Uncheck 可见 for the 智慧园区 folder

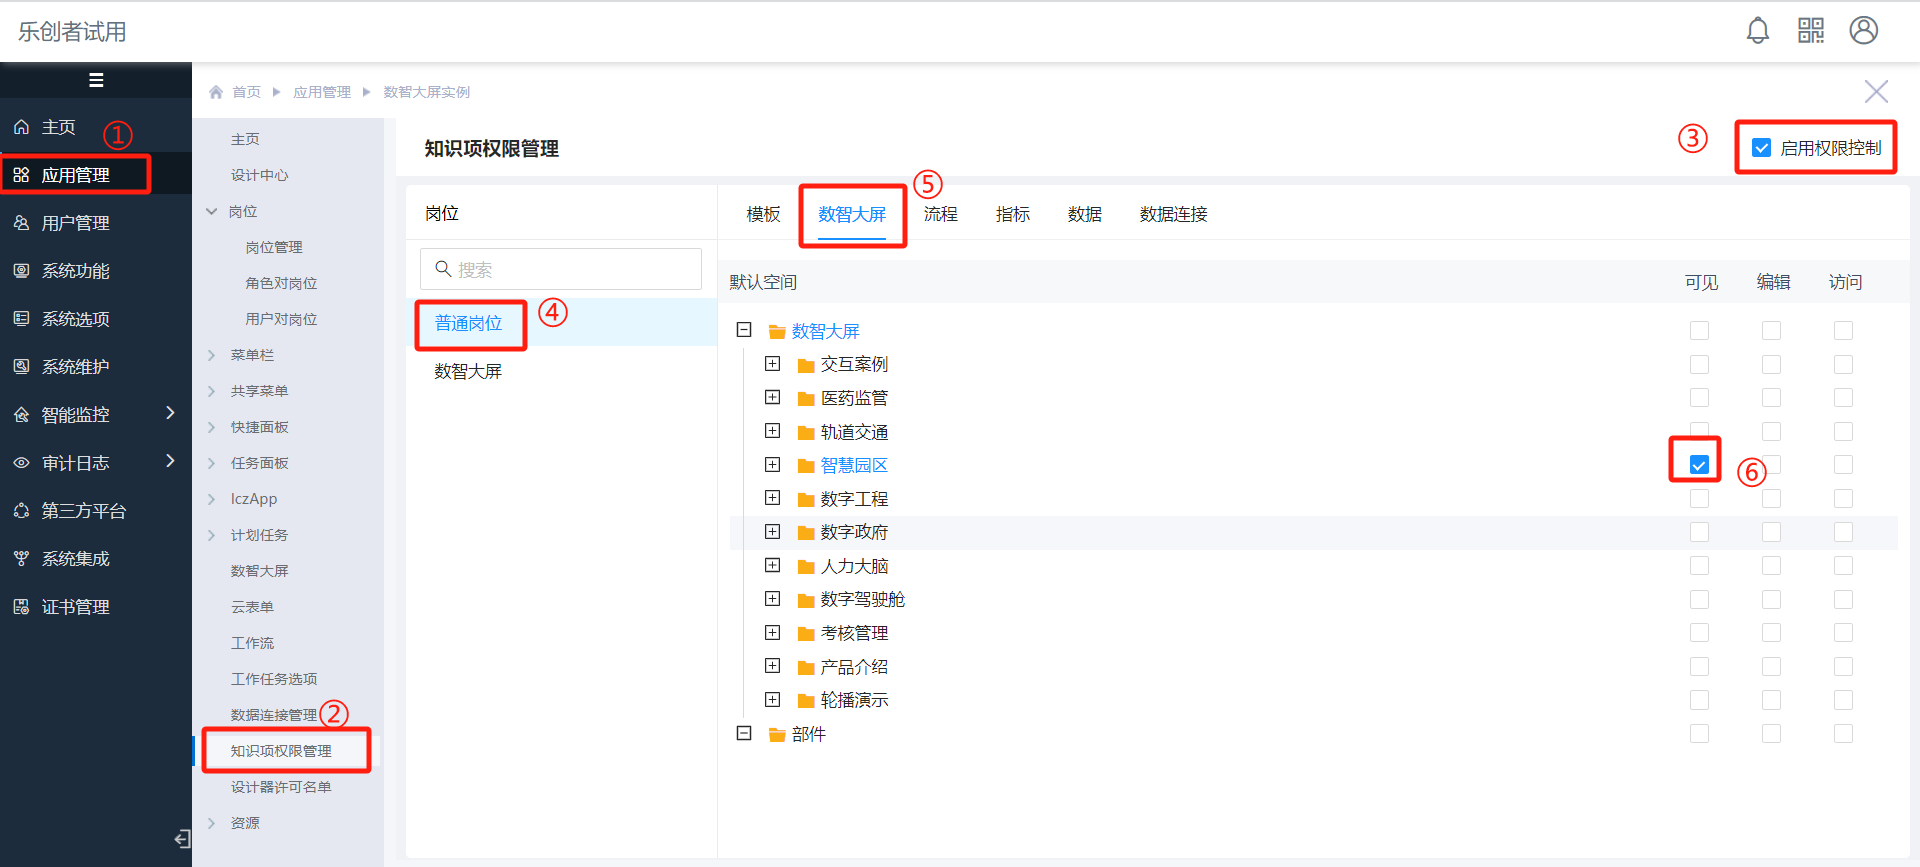tap(1698, 465)
